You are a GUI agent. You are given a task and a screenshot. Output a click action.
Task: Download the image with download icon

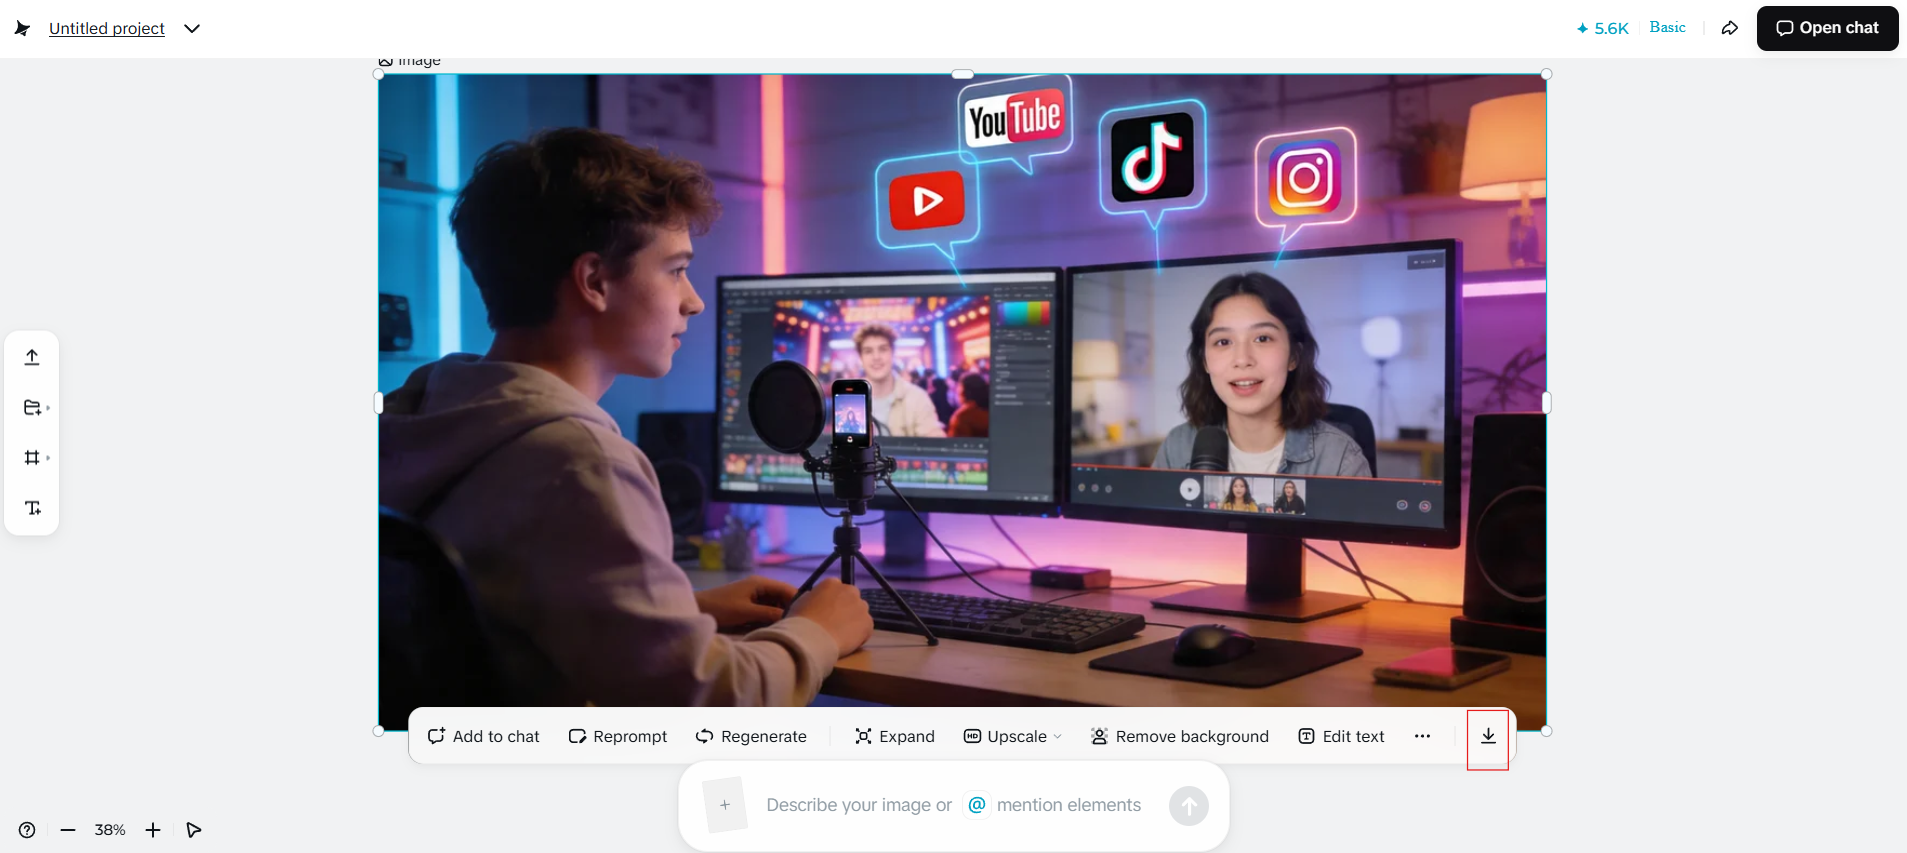tap(1488, 736)
